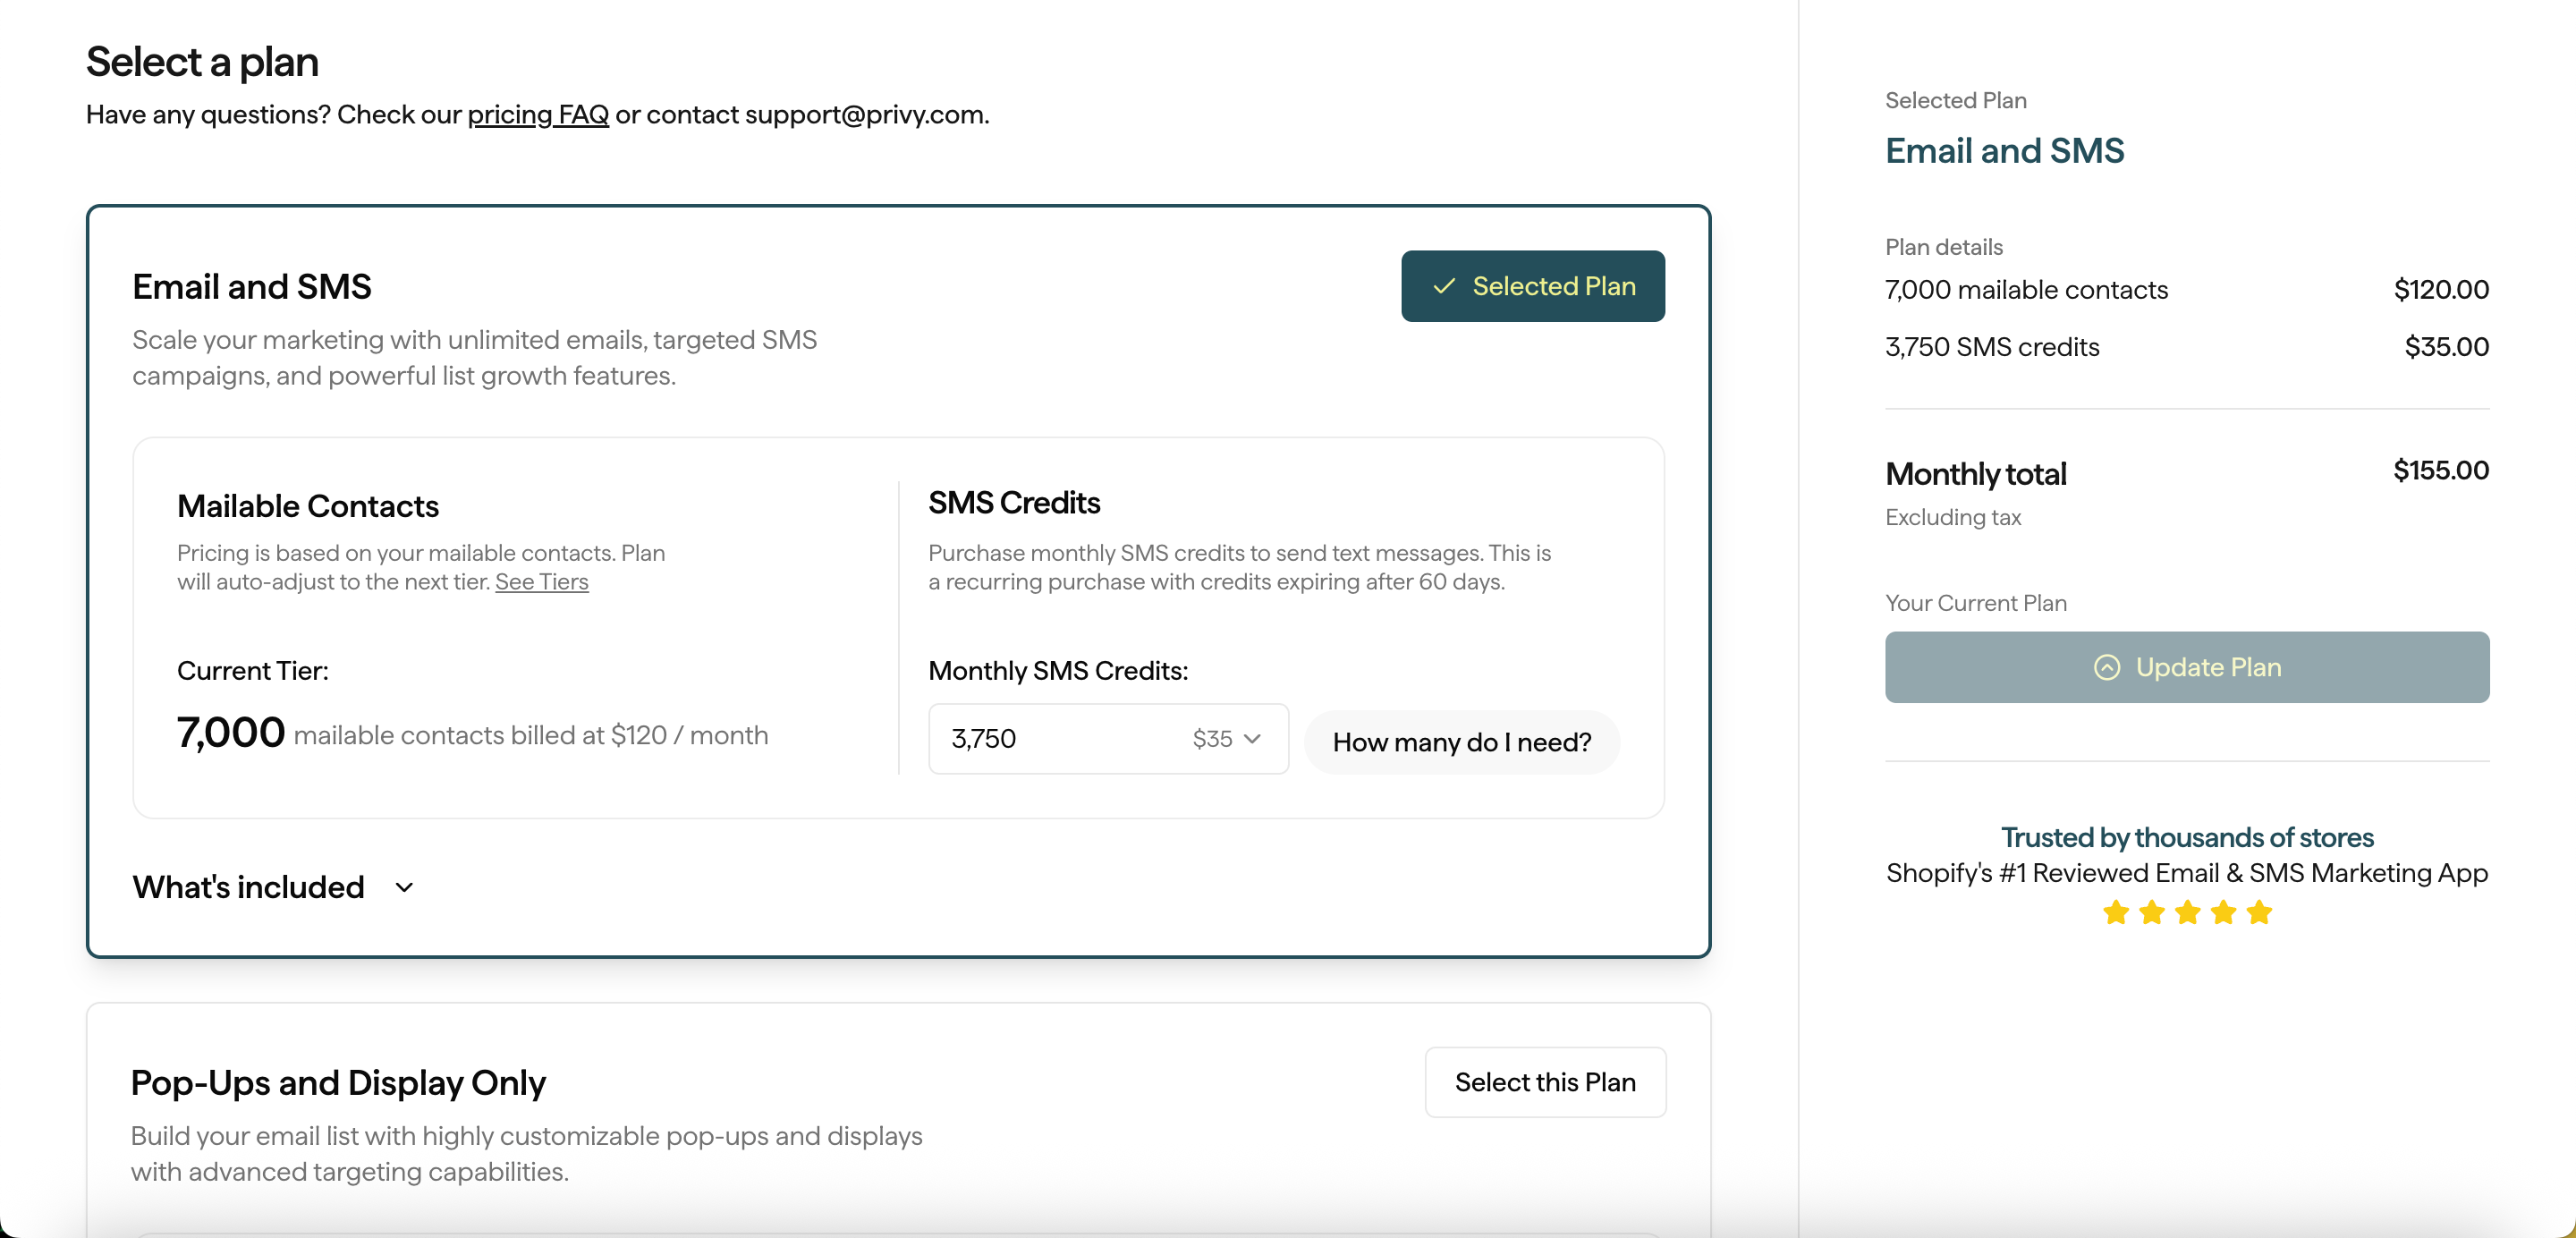Click the $155.00 monthly total
The image size is (2576, 1238).
(2440, 470)
